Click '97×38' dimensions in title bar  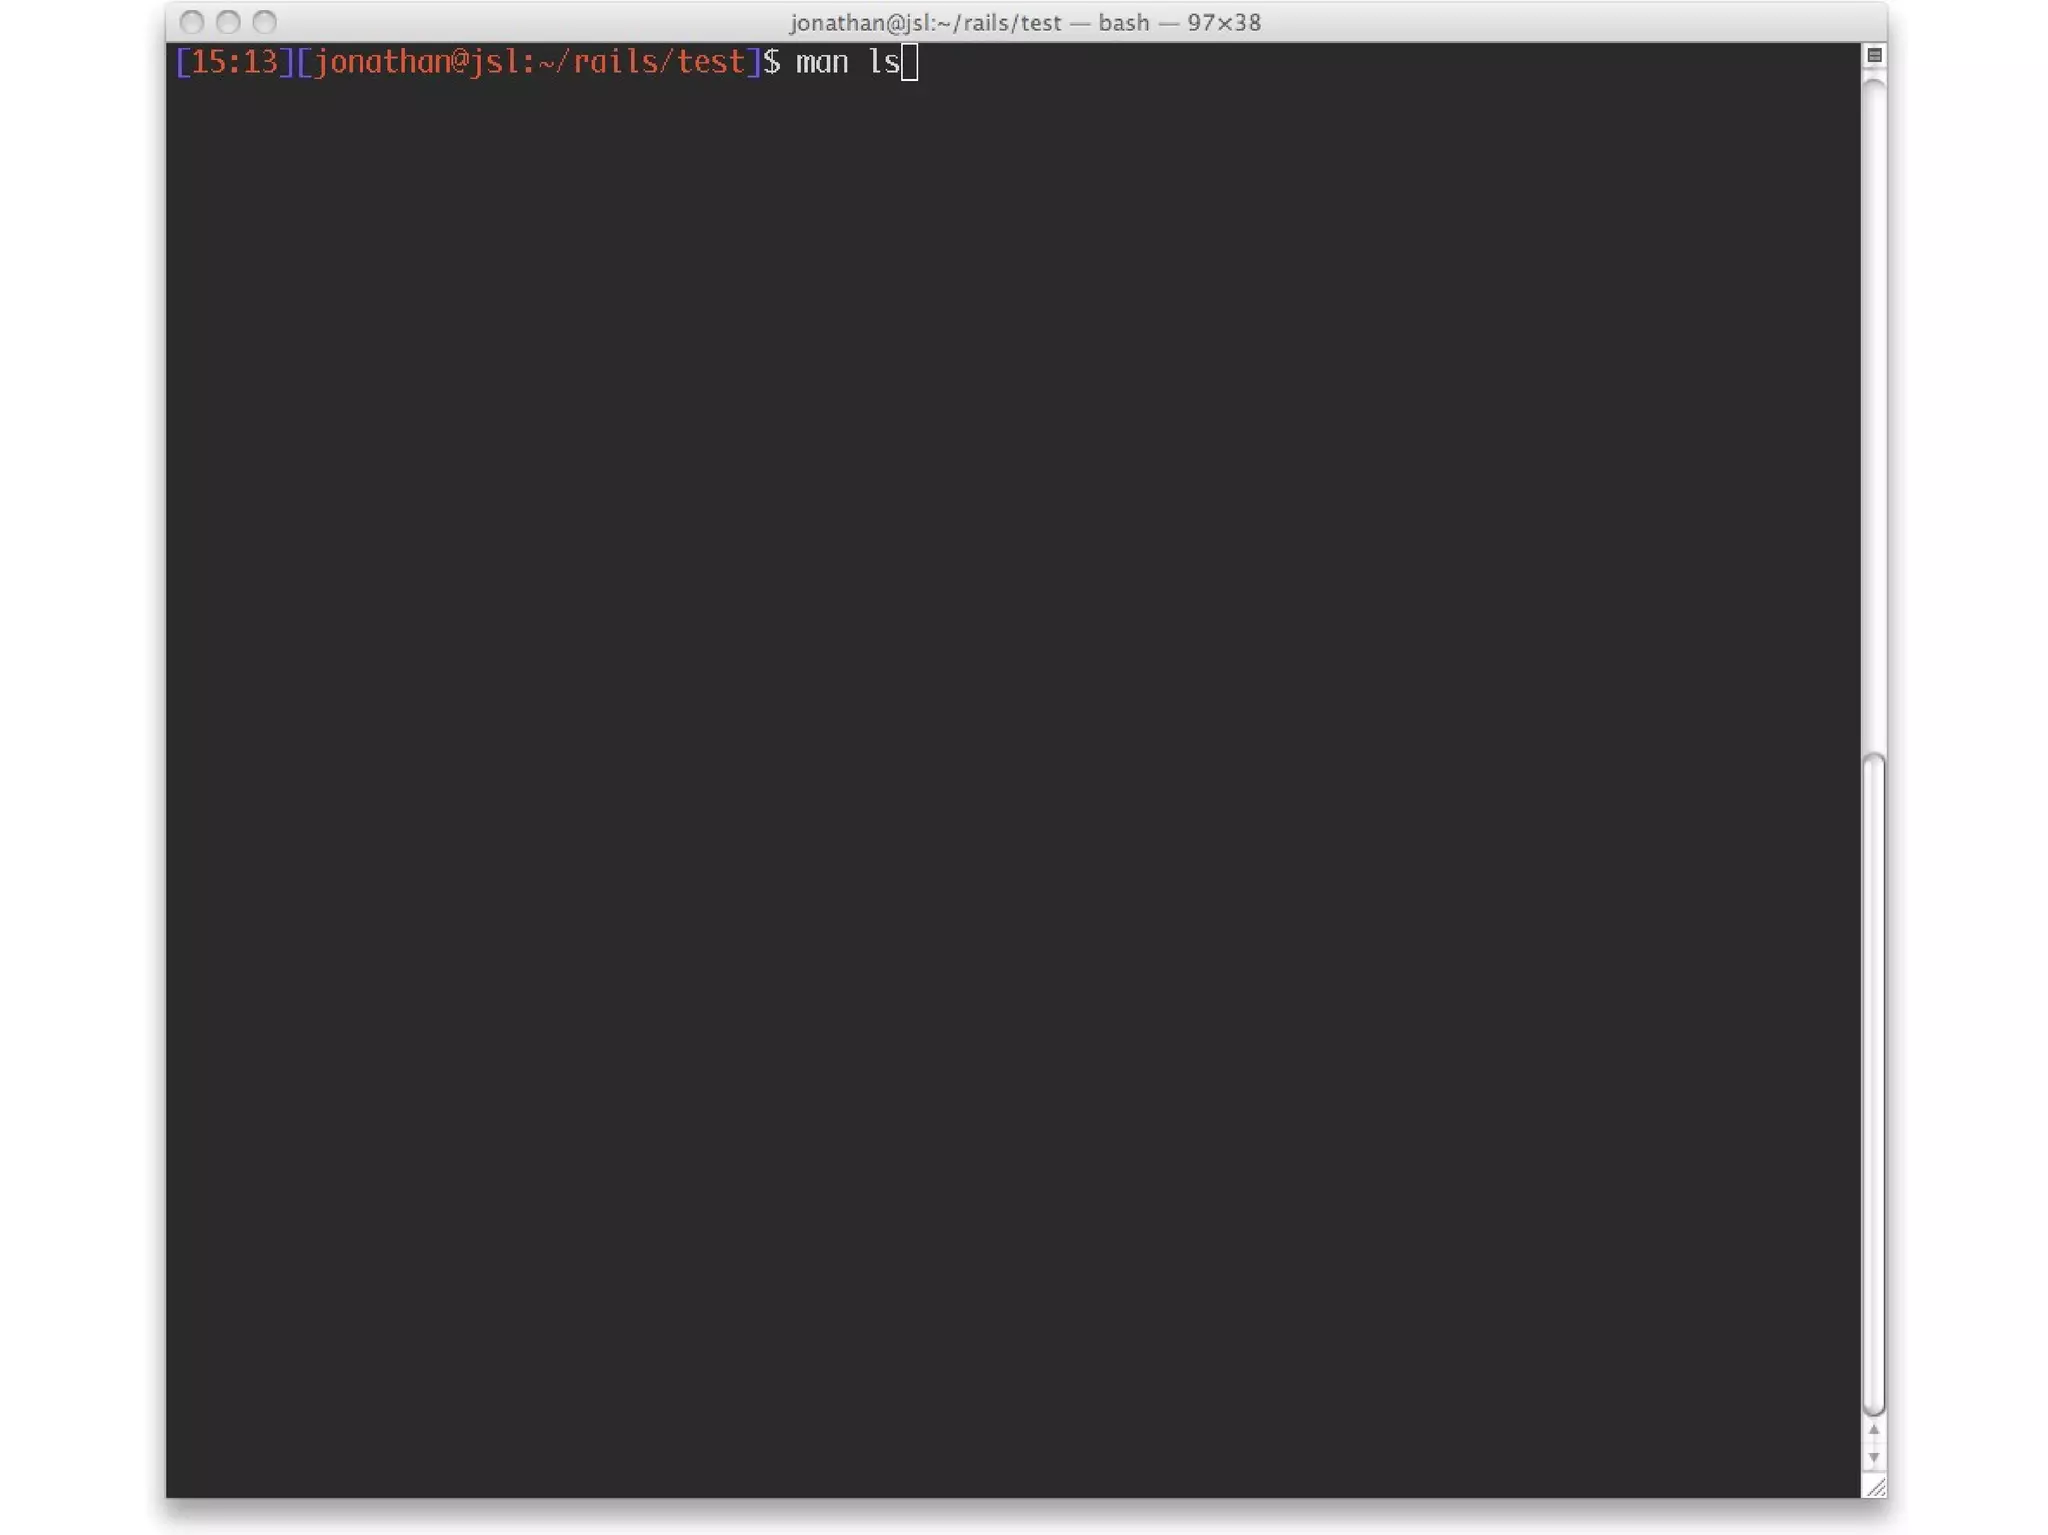click(1224, 22)
